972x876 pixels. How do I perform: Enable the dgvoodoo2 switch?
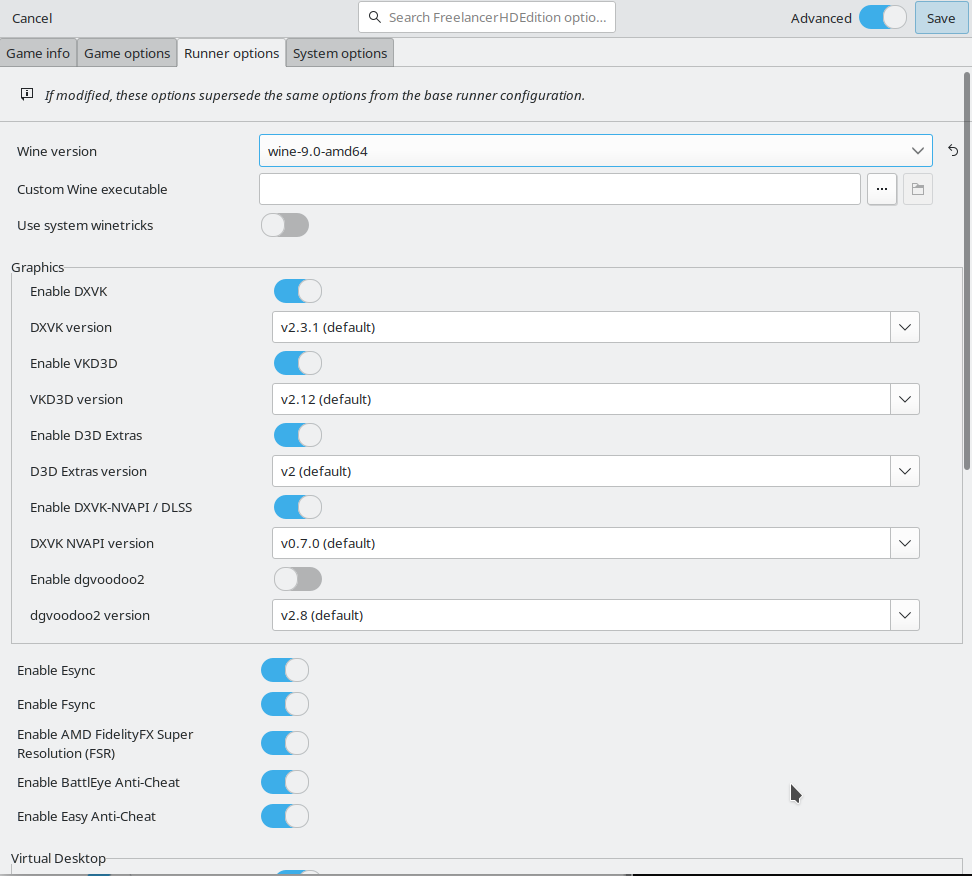[x=298, y=578]
